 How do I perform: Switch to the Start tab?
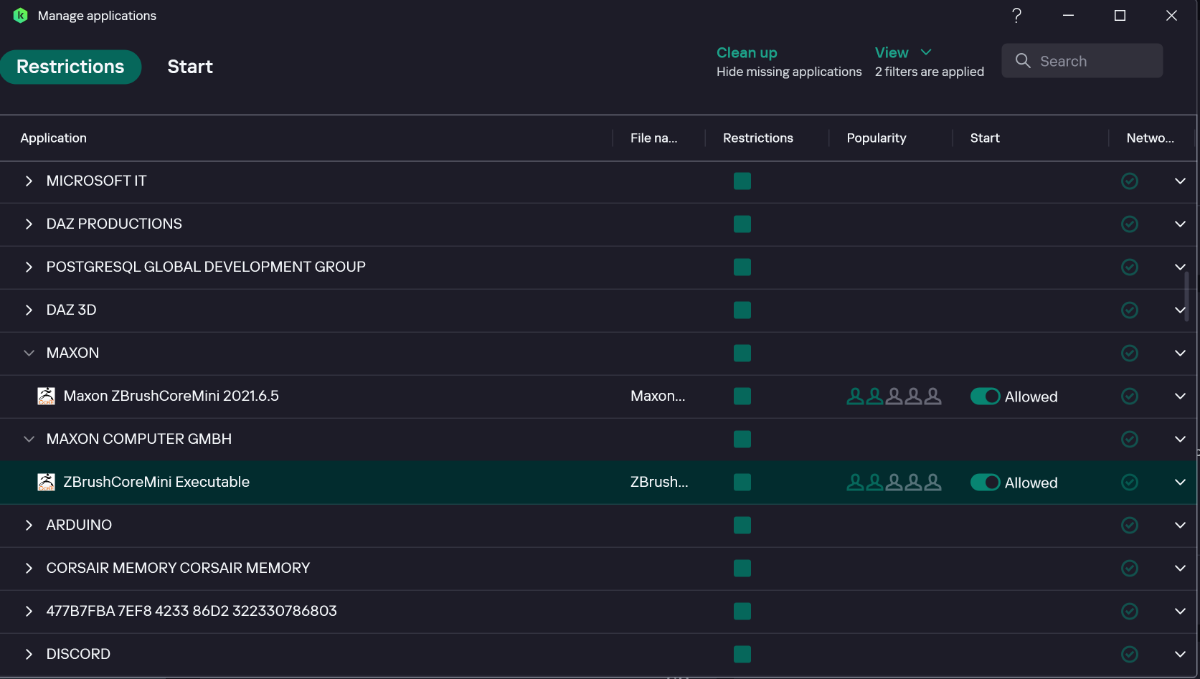(190, 67)
